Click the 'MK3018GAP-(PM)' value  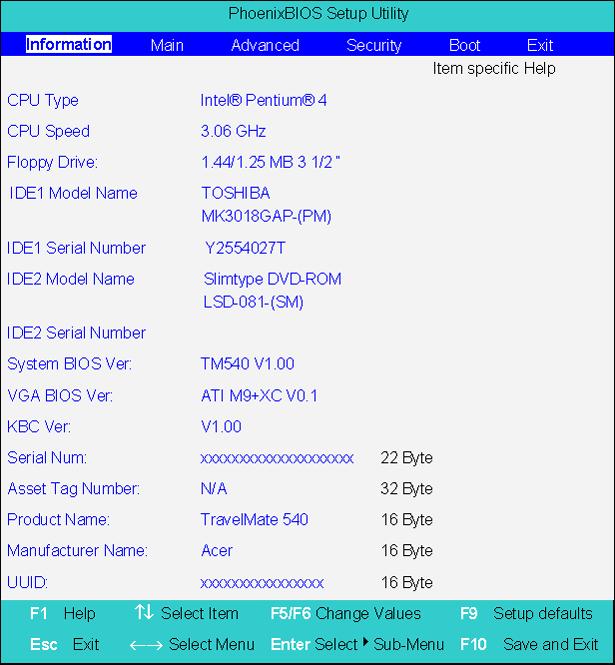[266, 216]
